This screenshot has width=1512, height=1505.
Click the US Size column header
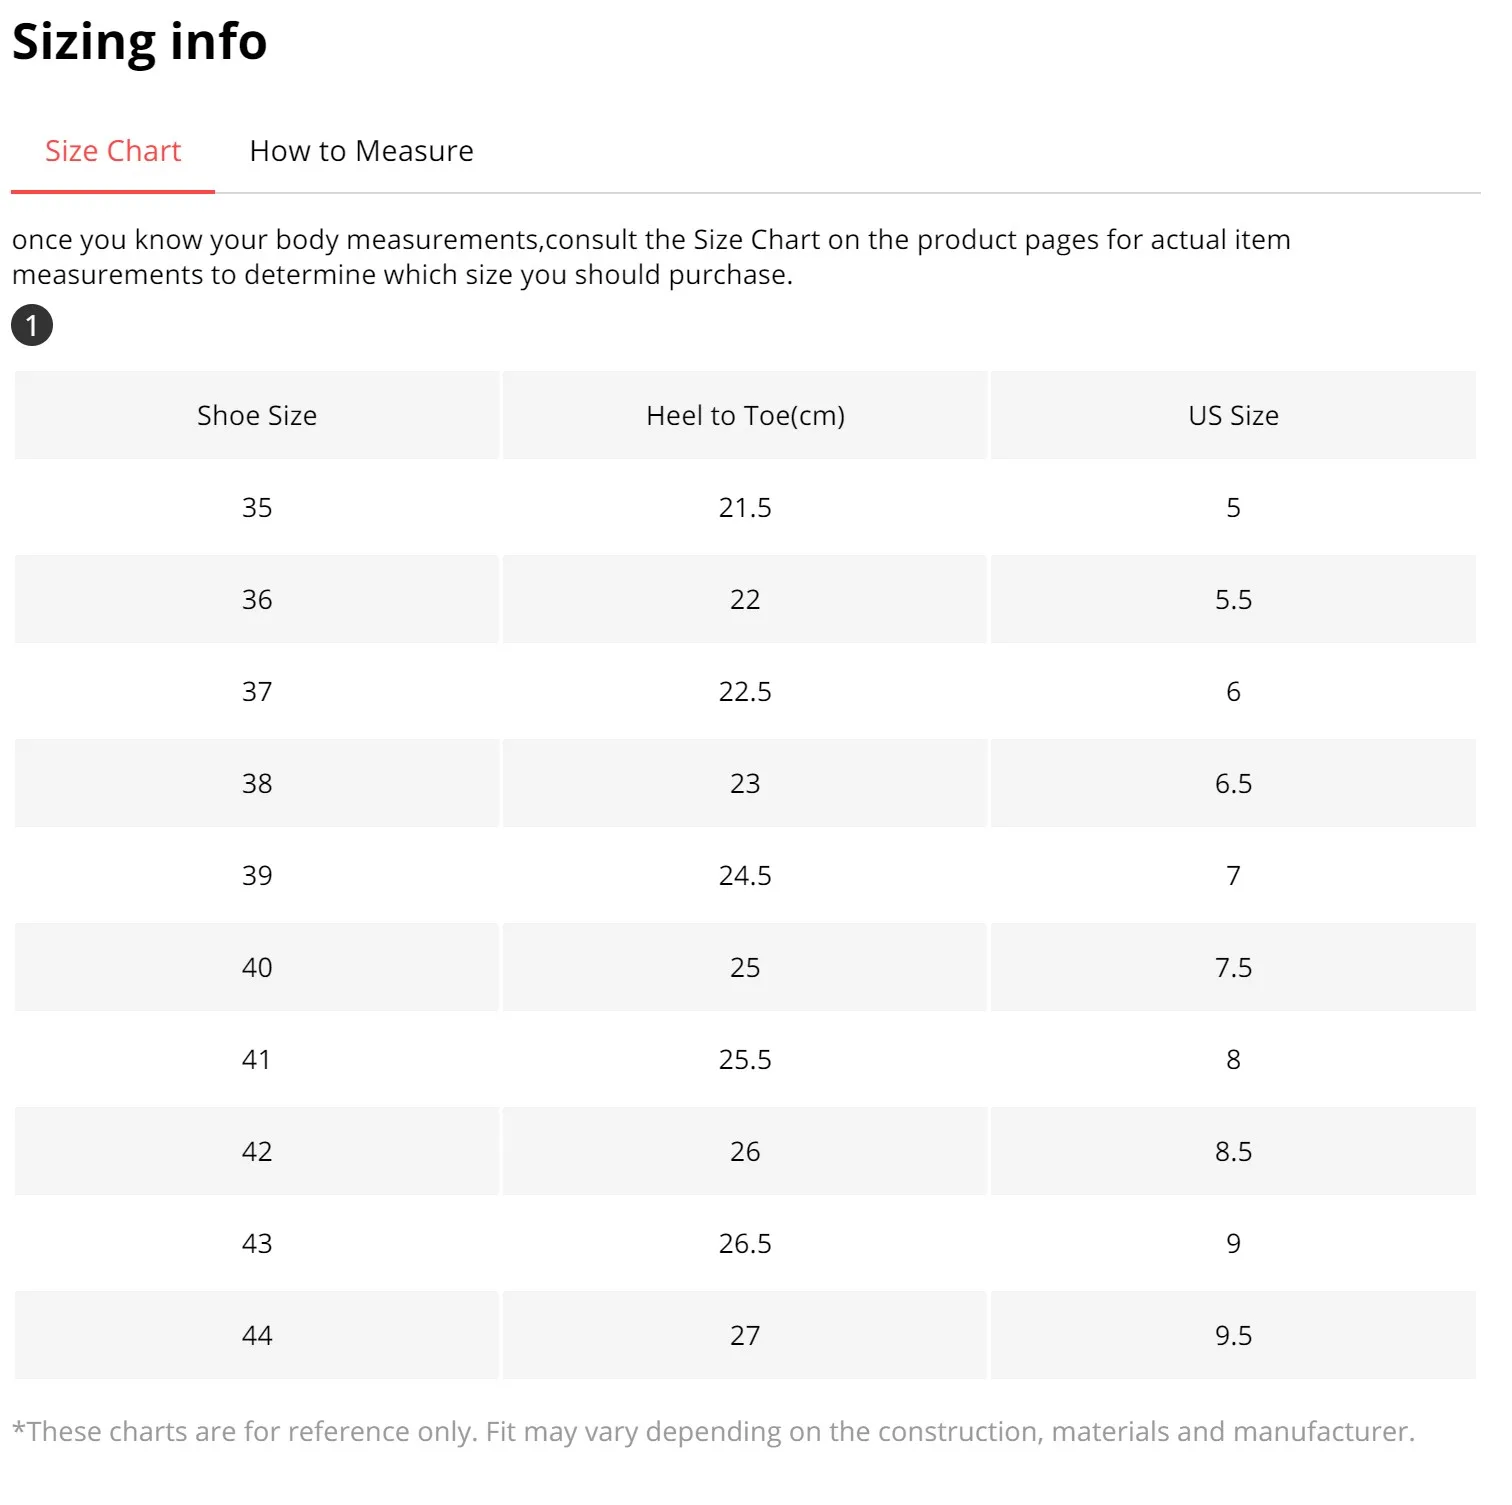pyautogui.click(x=1233, y=416)
